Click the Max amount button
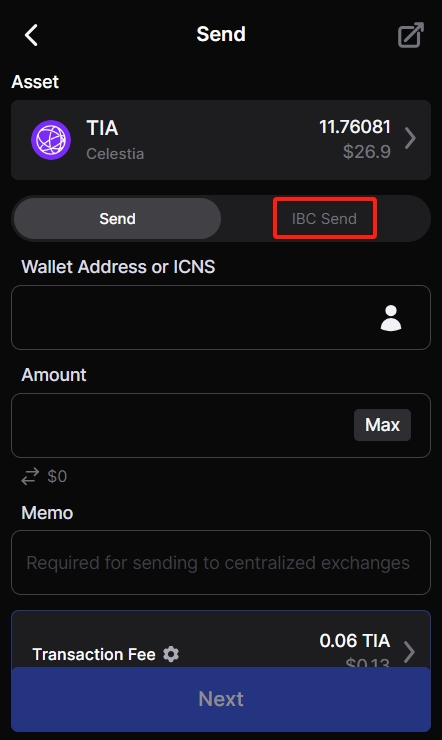Viewport: 442px width, 740px height. tap(382, 425)
